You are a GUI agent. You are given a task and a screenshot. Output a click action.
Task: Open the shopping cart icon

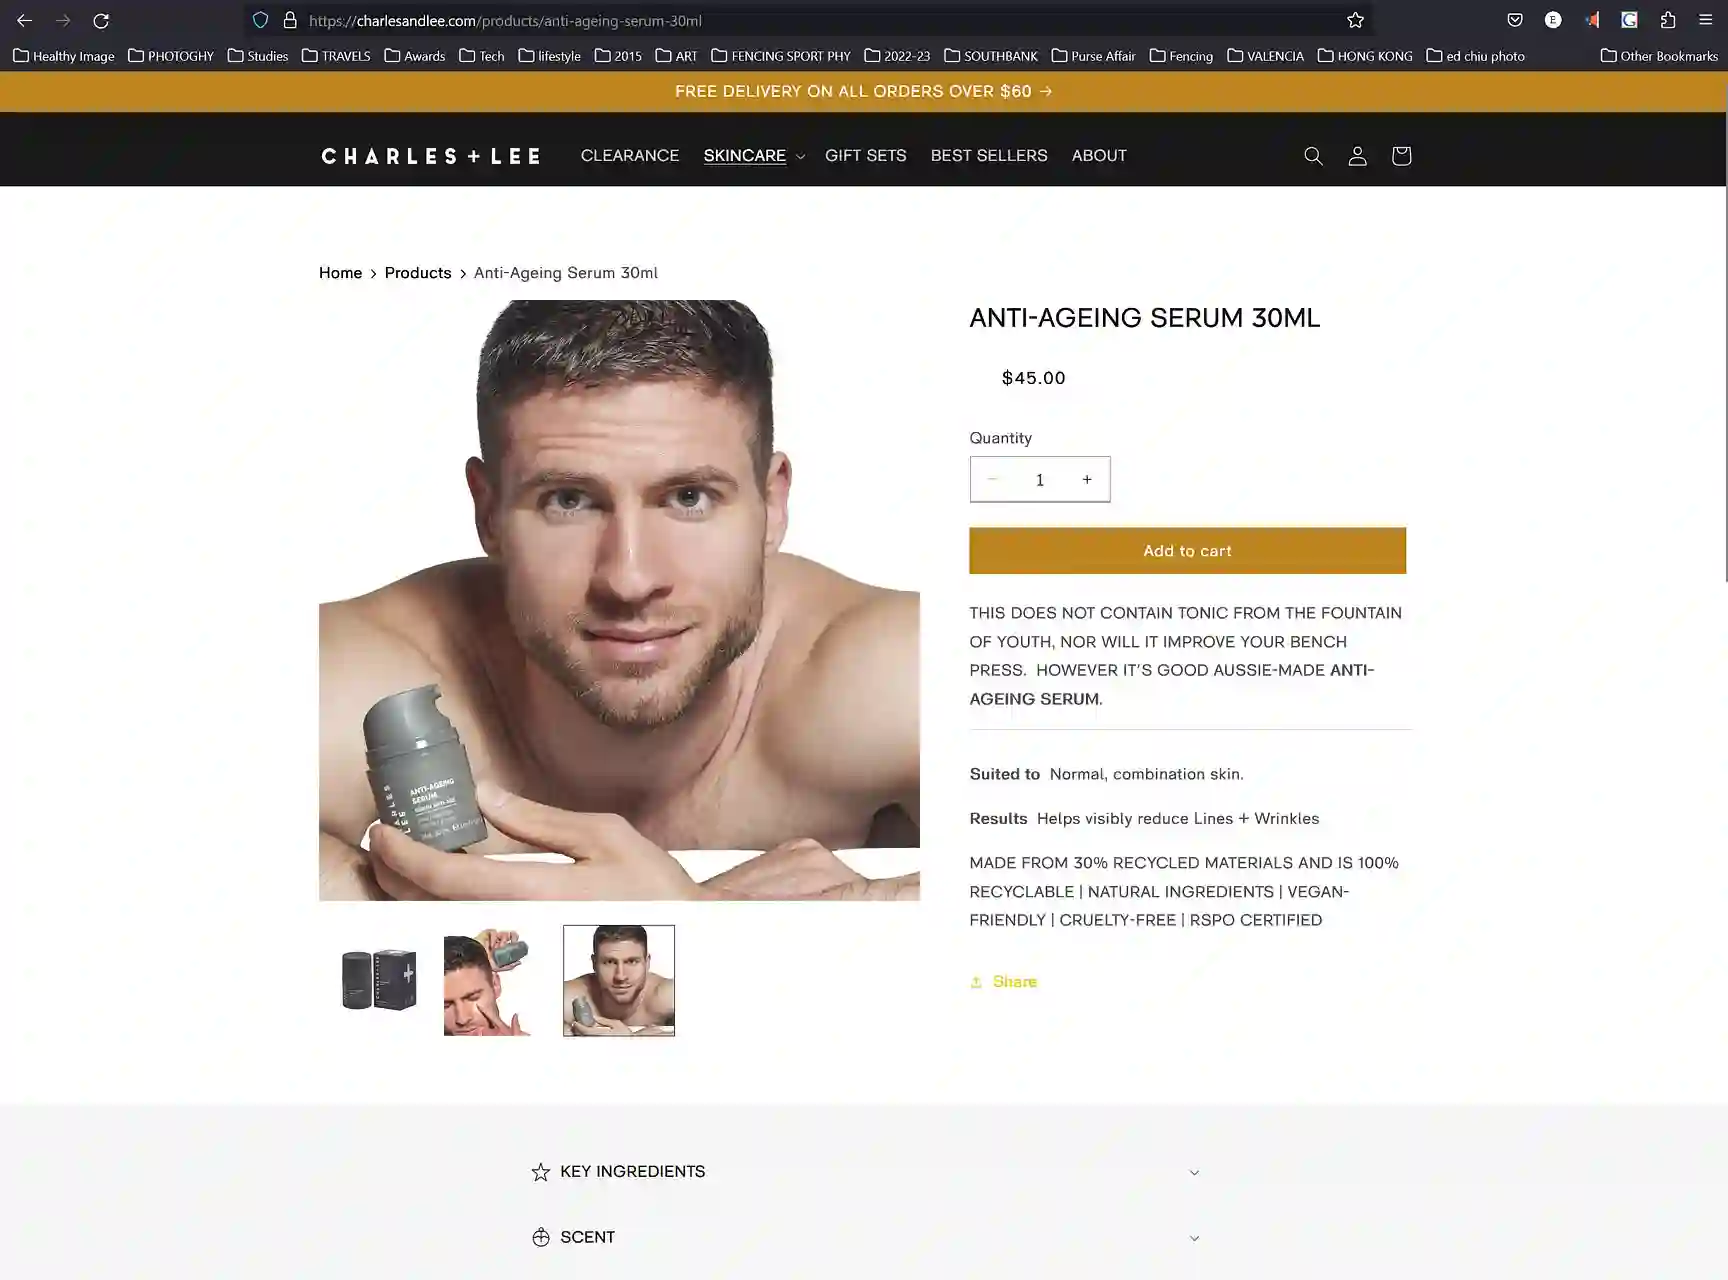(x=1401, y=156)
